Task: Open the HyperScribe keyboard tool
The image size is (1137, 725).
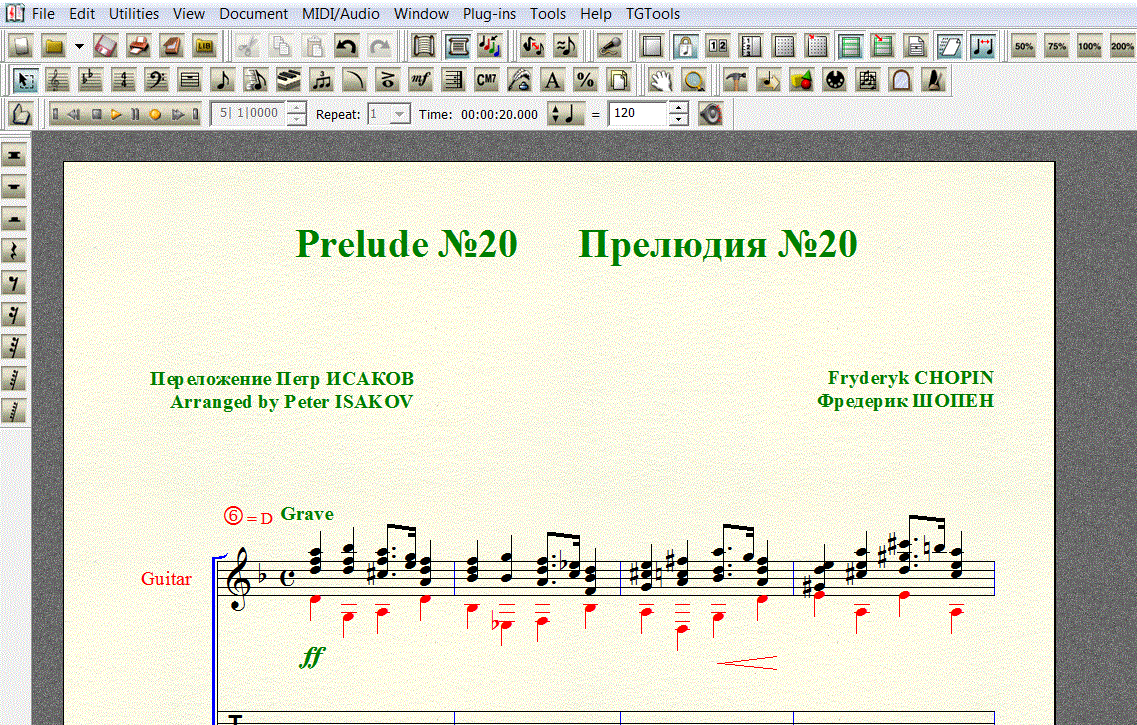Action: (x=289, y=80)
